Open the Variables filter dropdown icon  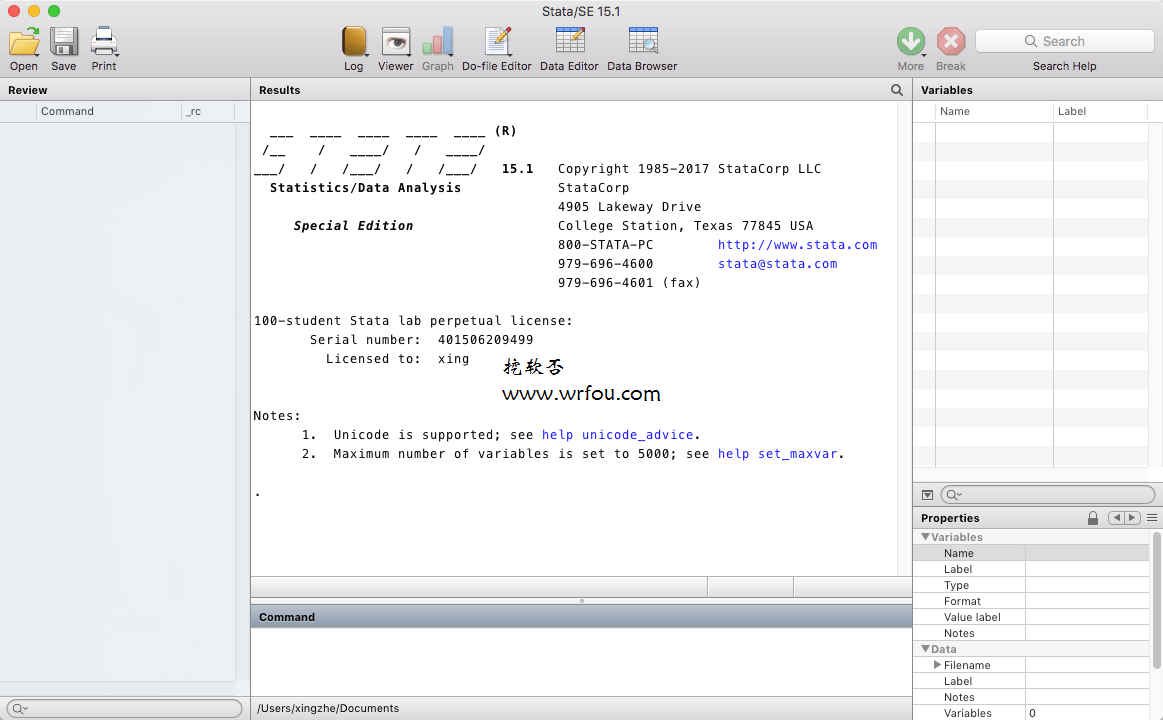[x=927, y=495]
